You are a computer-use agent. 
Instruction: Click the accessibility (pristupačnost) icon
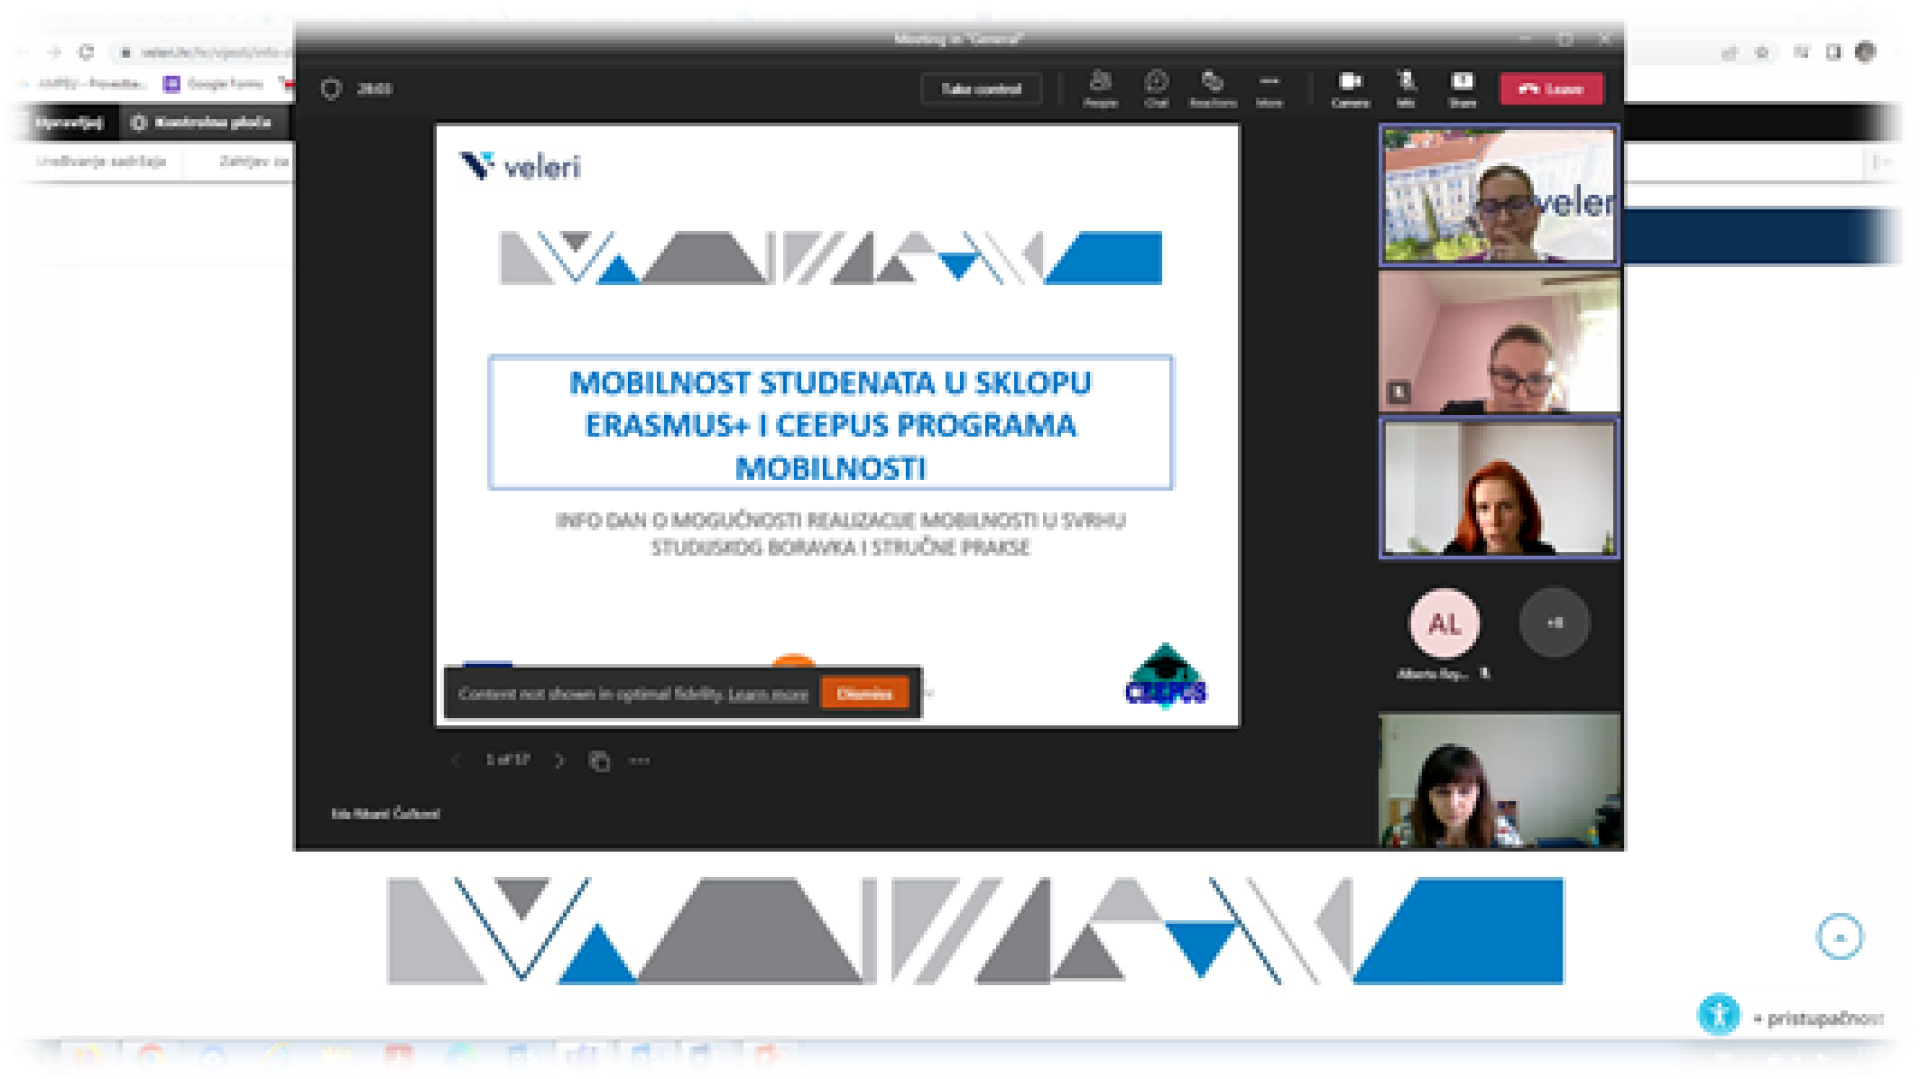pos(1719,1015)
